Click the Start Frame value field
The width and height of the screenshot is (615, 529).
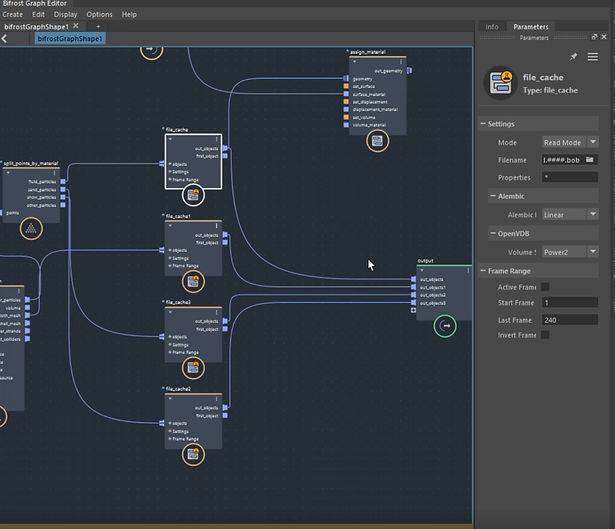tap(570, 302)
